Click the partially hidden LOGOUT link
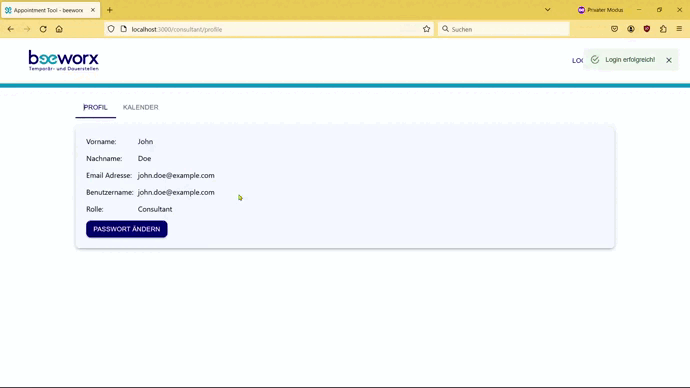Viewport: 690px width, 388px height. [578, 61]
